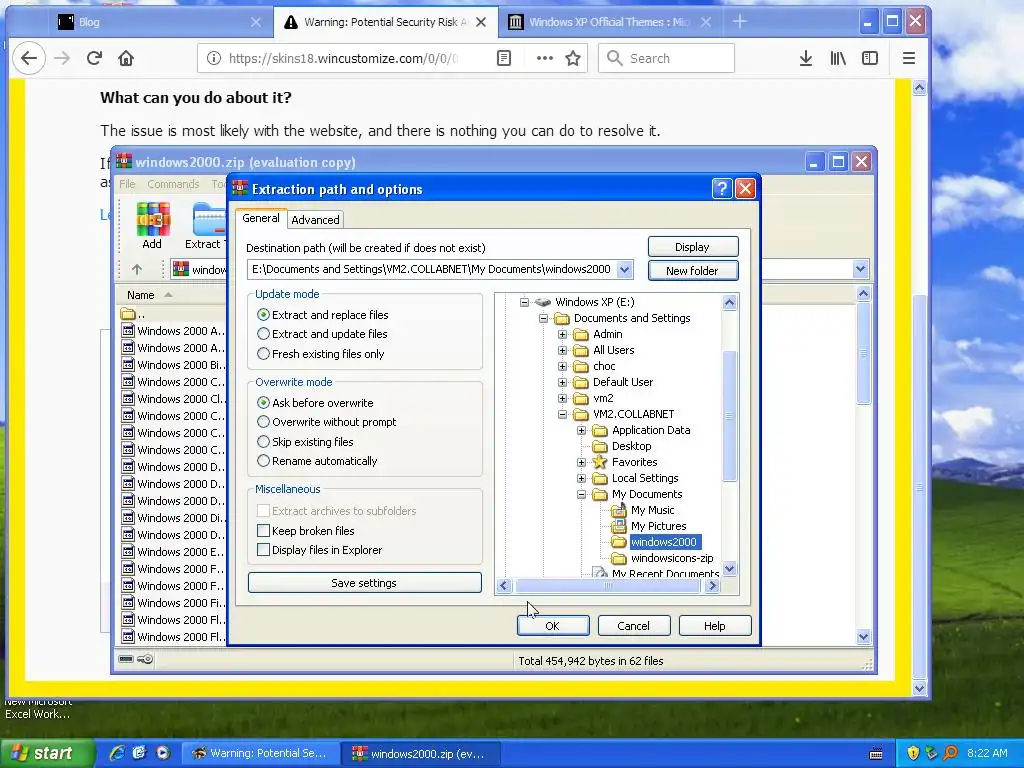1024x768 pixels.
Task: Switch to Windows XP Official Themes tab
Action: click(x=609, y=22)
